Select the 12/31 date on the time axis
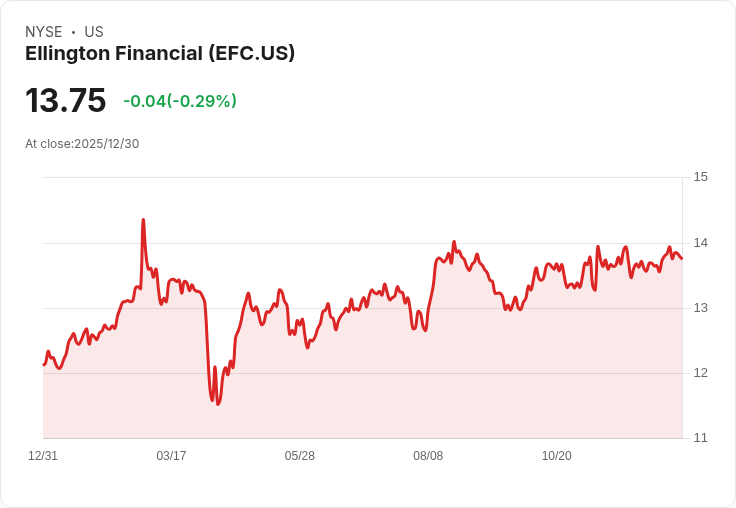The height and width of the screenshot is (508, 736). pos(43,456)
